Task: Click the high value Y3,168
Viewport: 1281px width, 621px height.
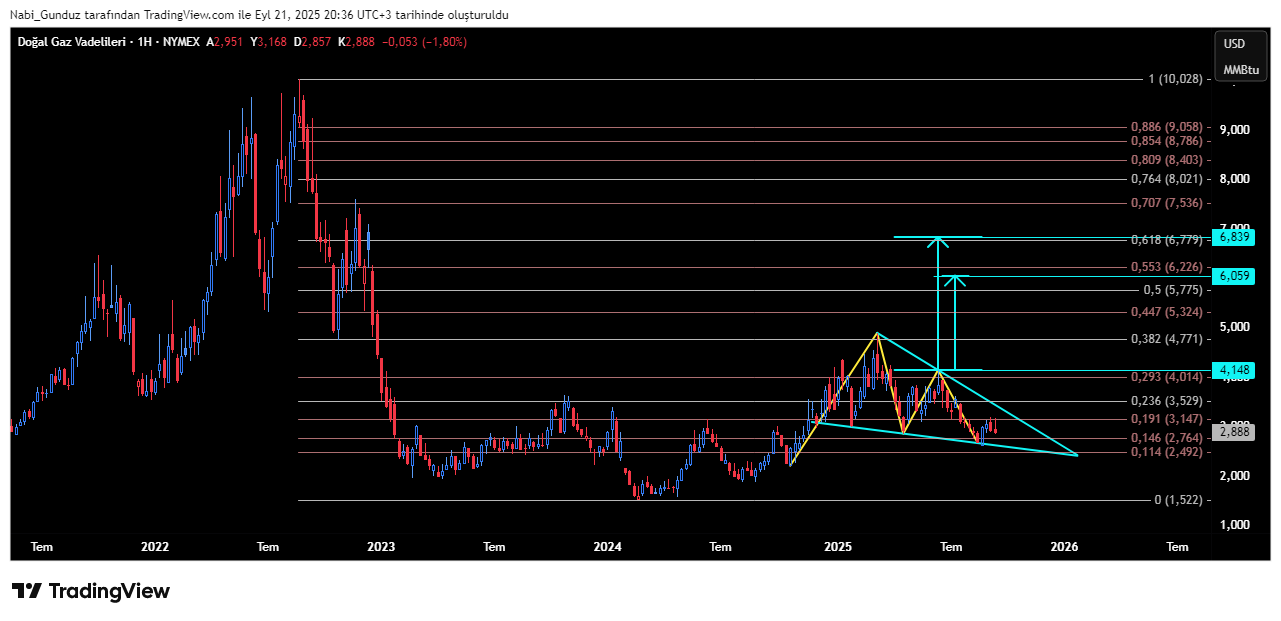Action: point(269,42)
